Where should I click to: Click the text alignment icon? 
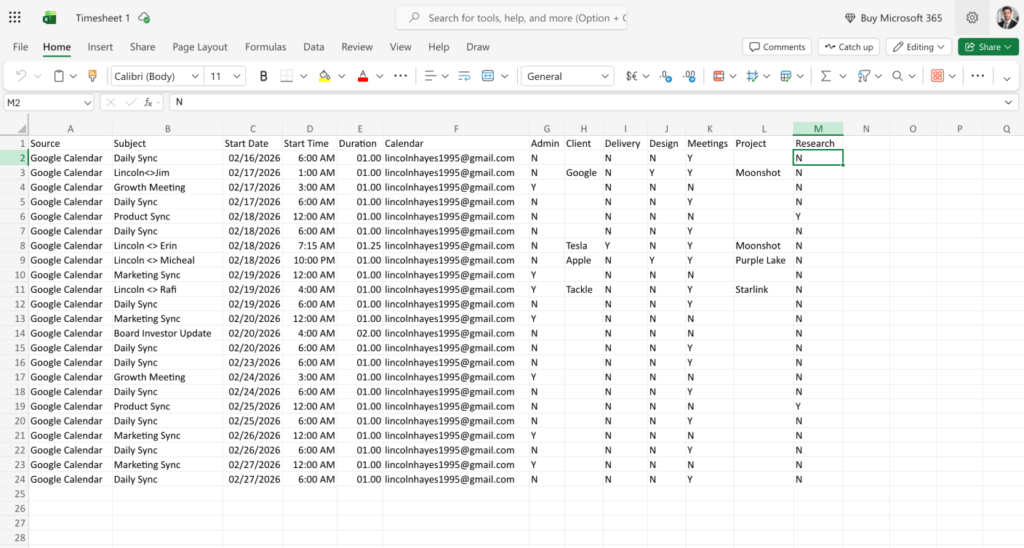click(x=430, y=76)
